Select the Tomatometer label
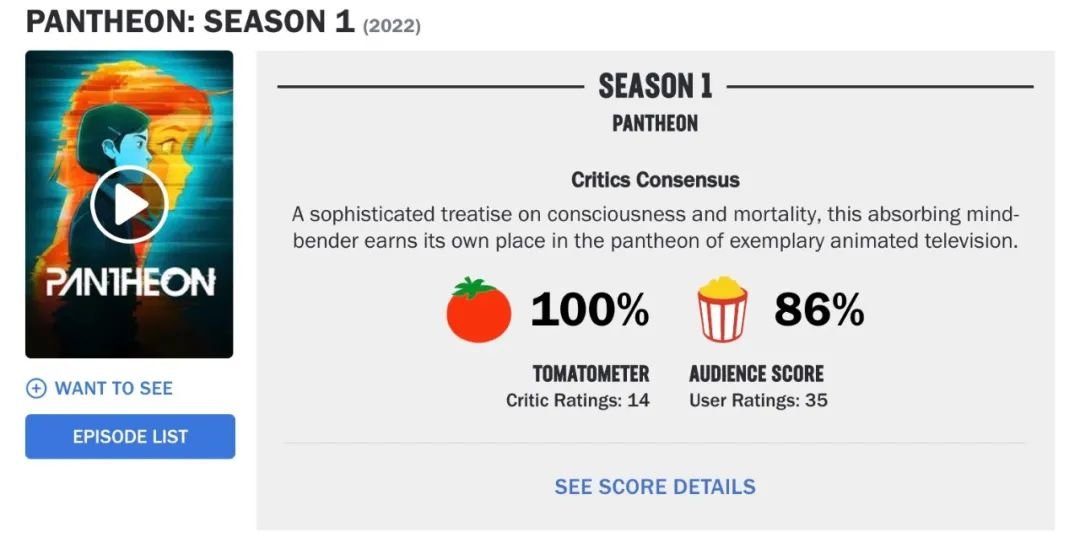The image size is (1080, 543). pyautogui.click(x=590, y=374)
